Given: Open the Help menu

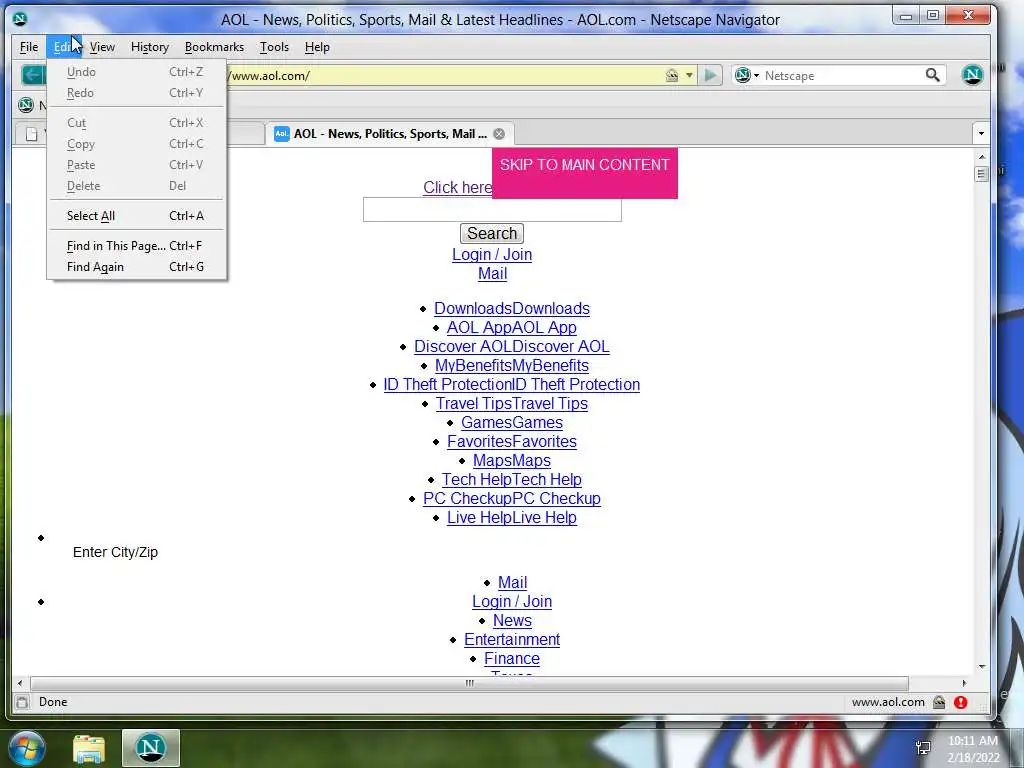Looking at the screenshot, I should (317, 47).
